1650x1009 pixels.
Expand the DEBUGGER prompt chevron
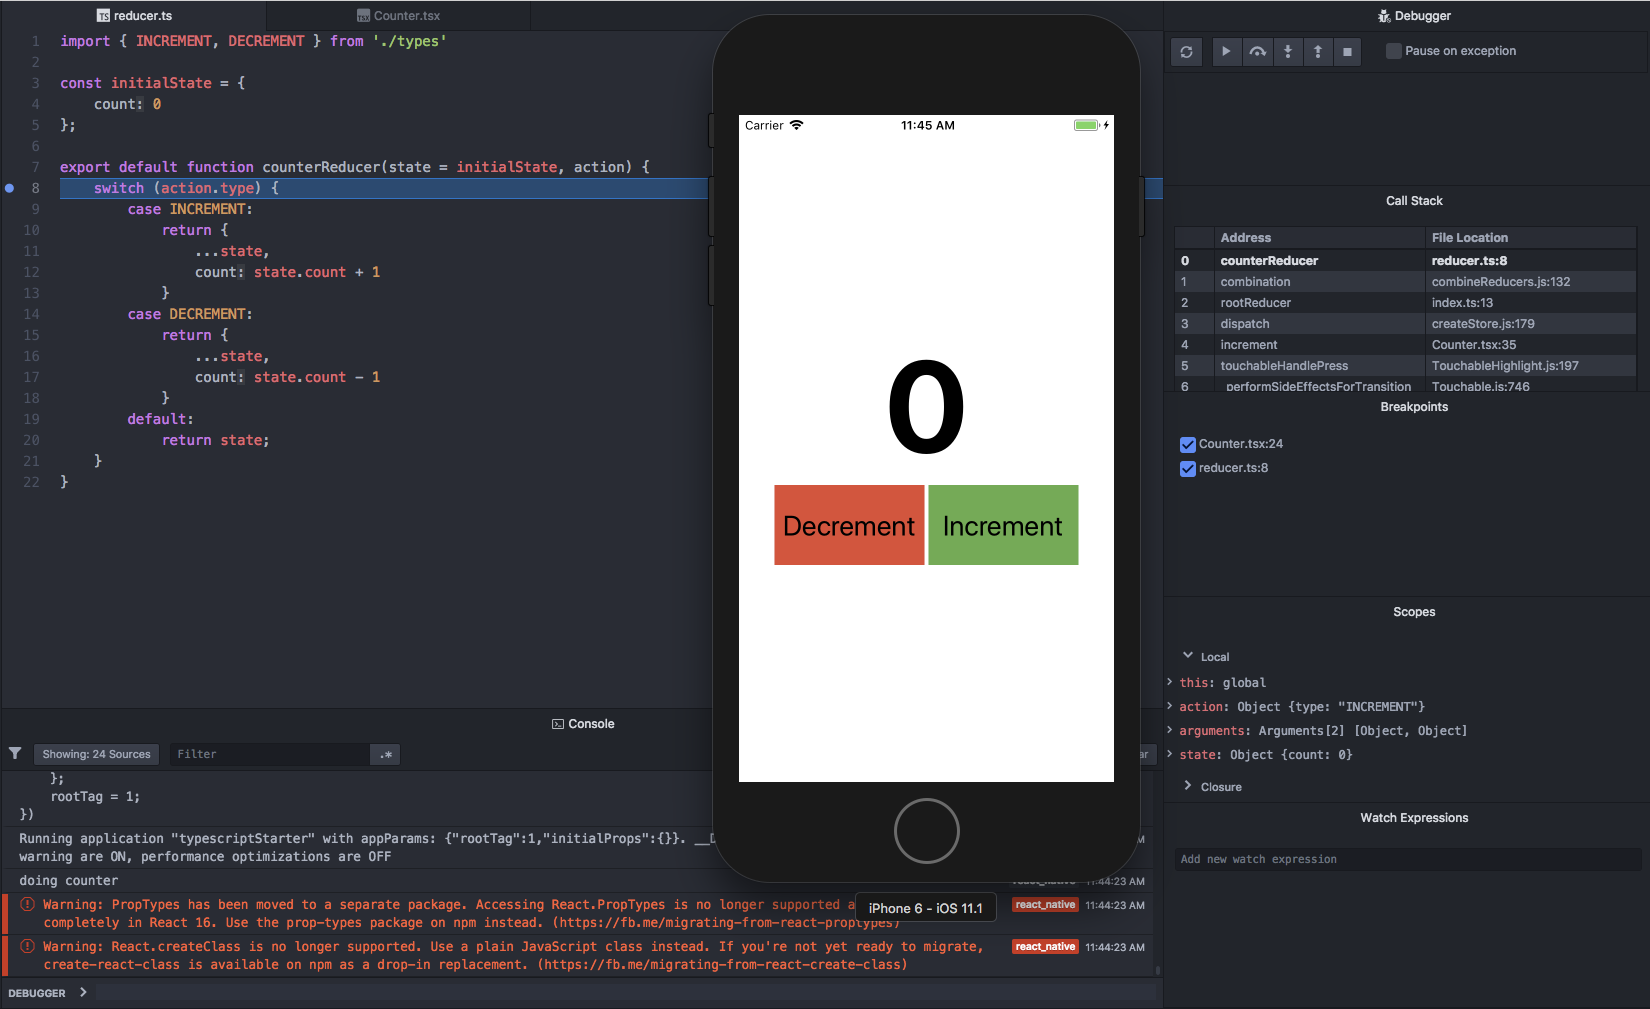[83, 993]
